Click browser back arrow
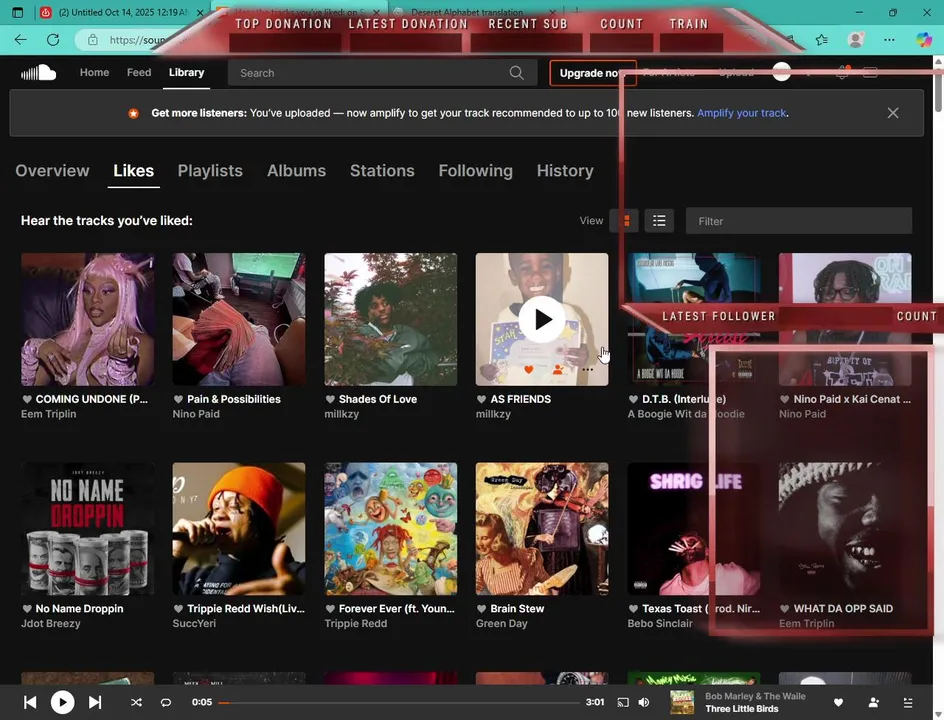 [20, 40]
